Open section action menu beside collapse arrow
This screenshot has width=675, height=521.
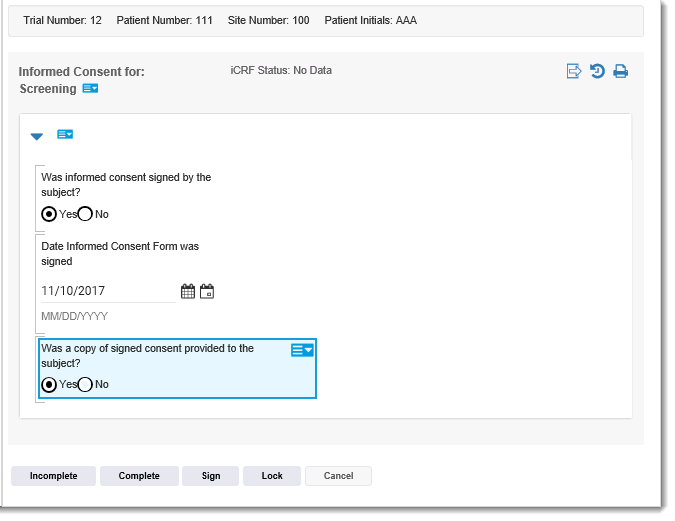pos(65,134)
